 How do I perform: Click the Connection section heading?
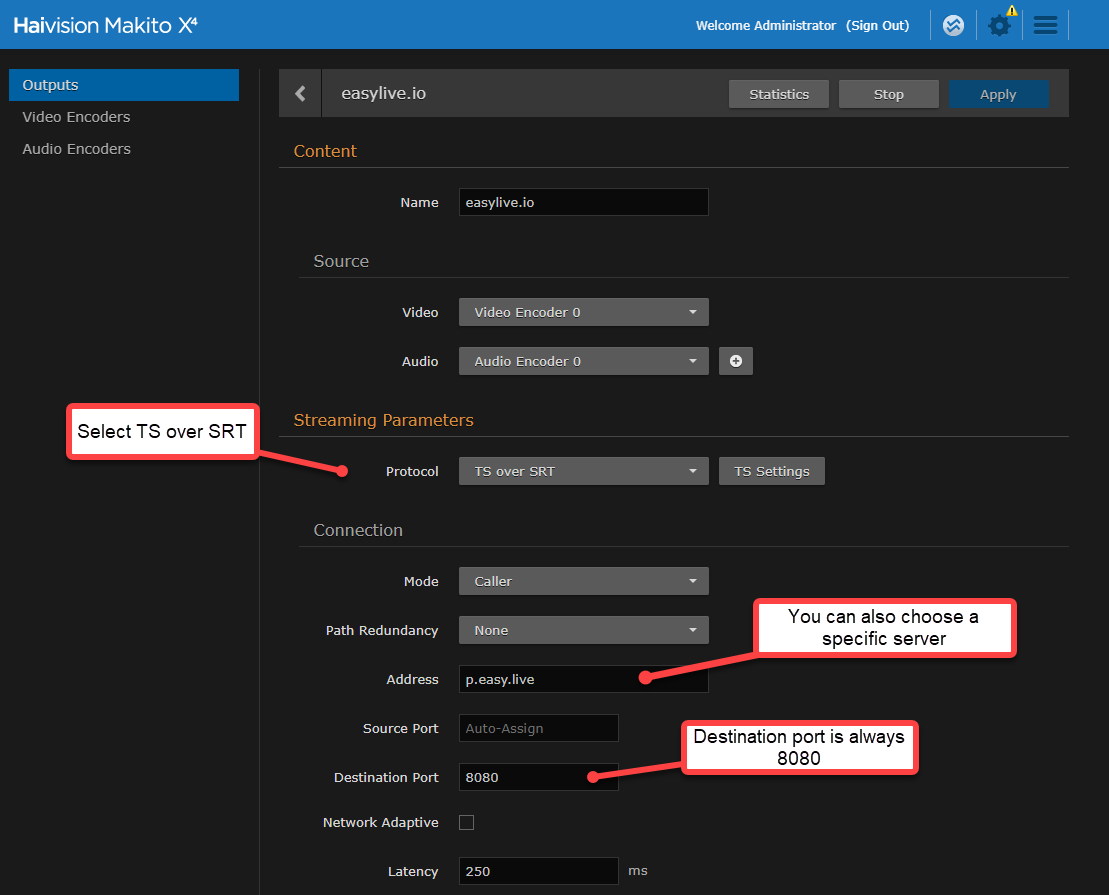(x=358, y=530)
